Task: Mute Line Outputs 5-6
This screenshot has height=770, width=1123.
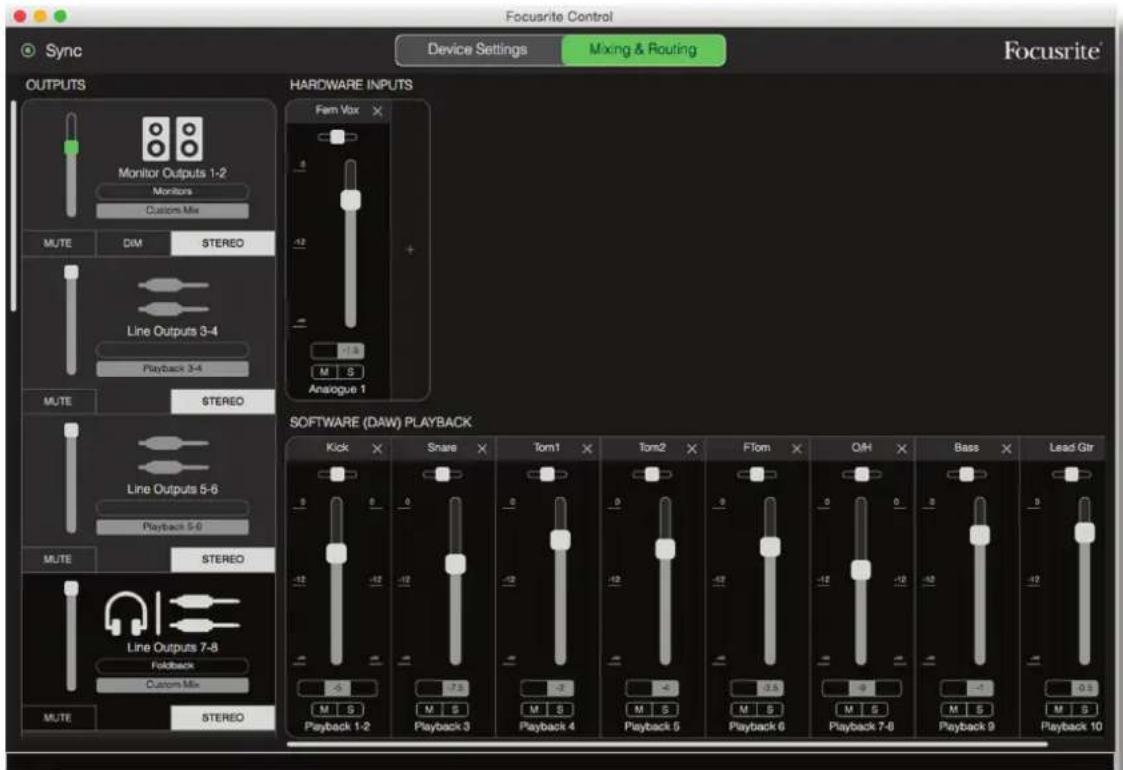Action: tap(58, 559)
